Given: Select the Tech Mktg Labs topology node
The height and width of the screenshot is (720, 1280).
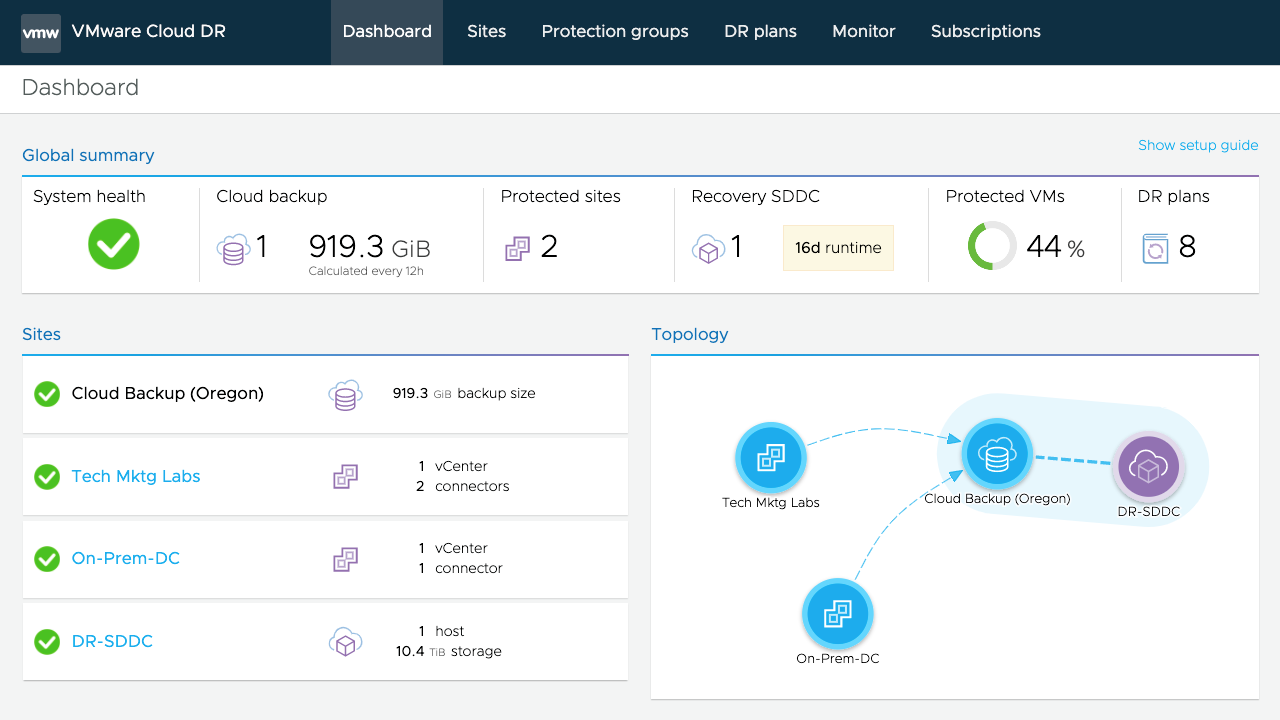Looking at the screenshot, I should (x=771, y=458).
